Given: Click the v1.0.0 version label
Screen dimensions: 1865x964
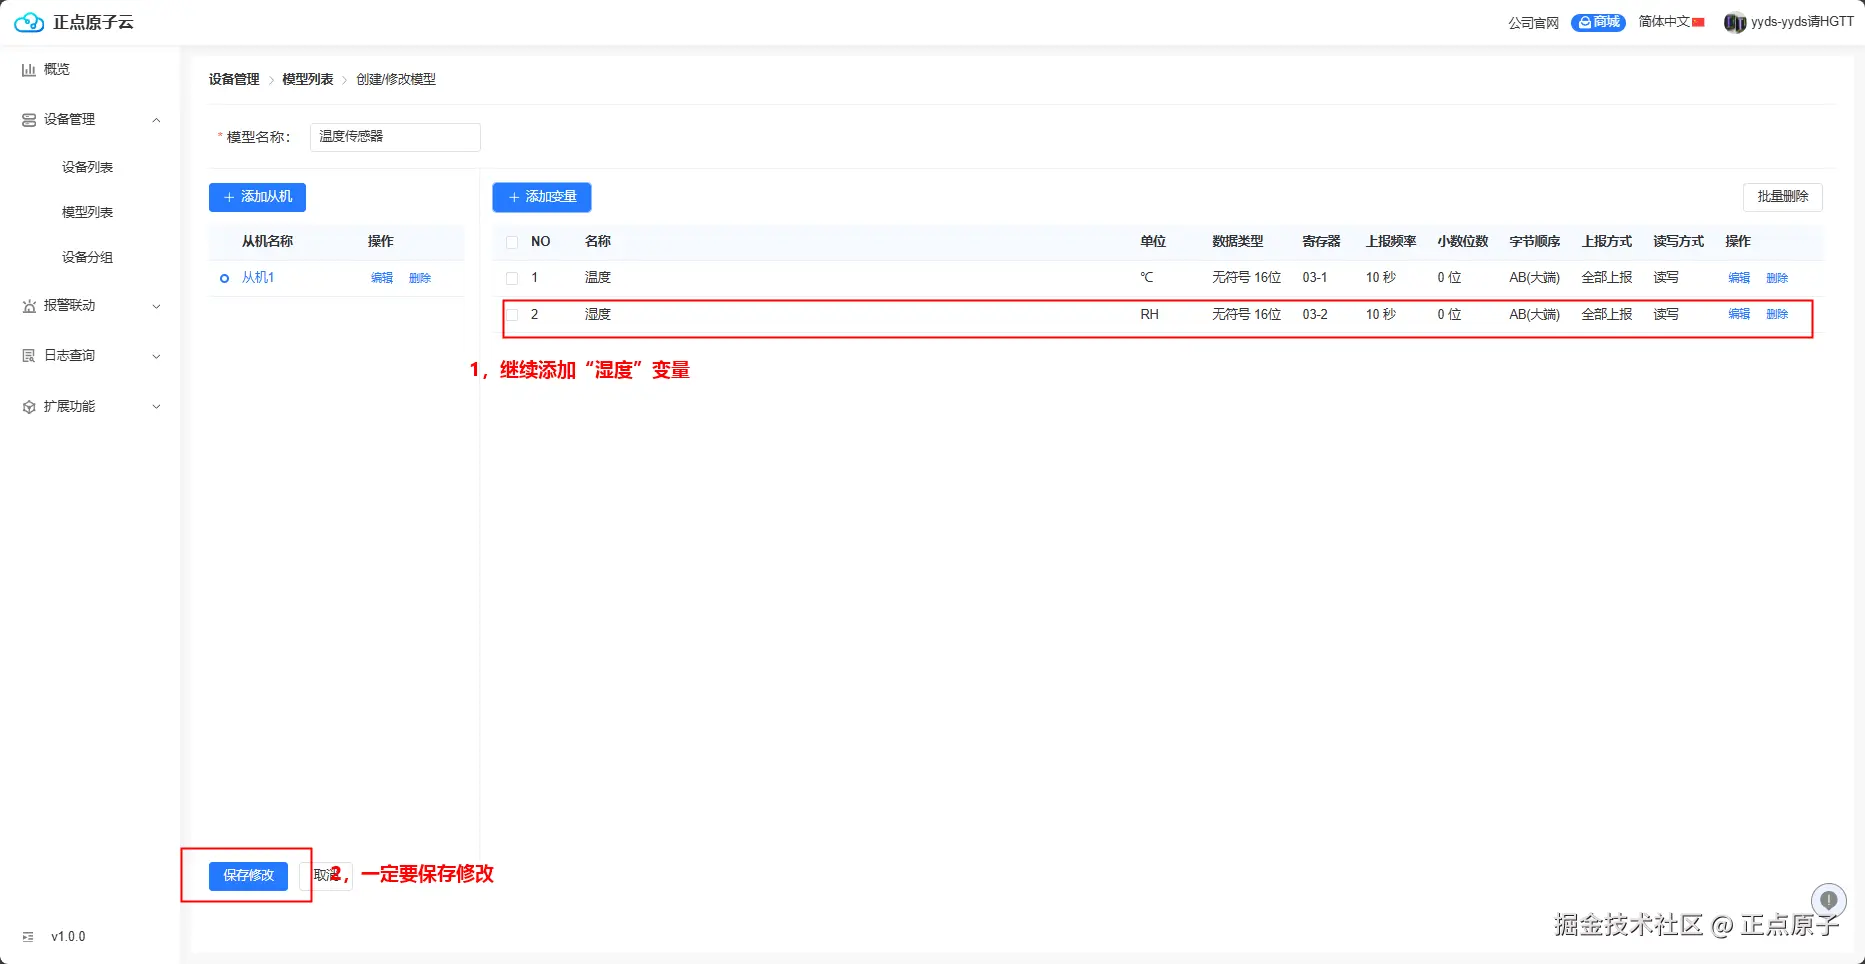Looking at the screenshot, I should click(x=68, y=937).
